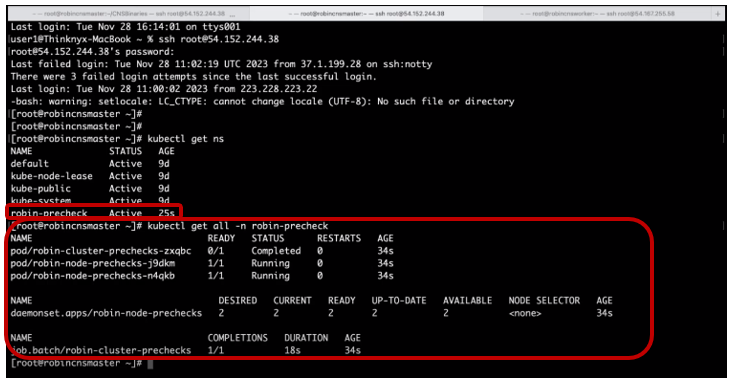Screen dimensions: 734x383
Task: Click the 'NODE SELECTOR' column header
Action: coord(544,301)
